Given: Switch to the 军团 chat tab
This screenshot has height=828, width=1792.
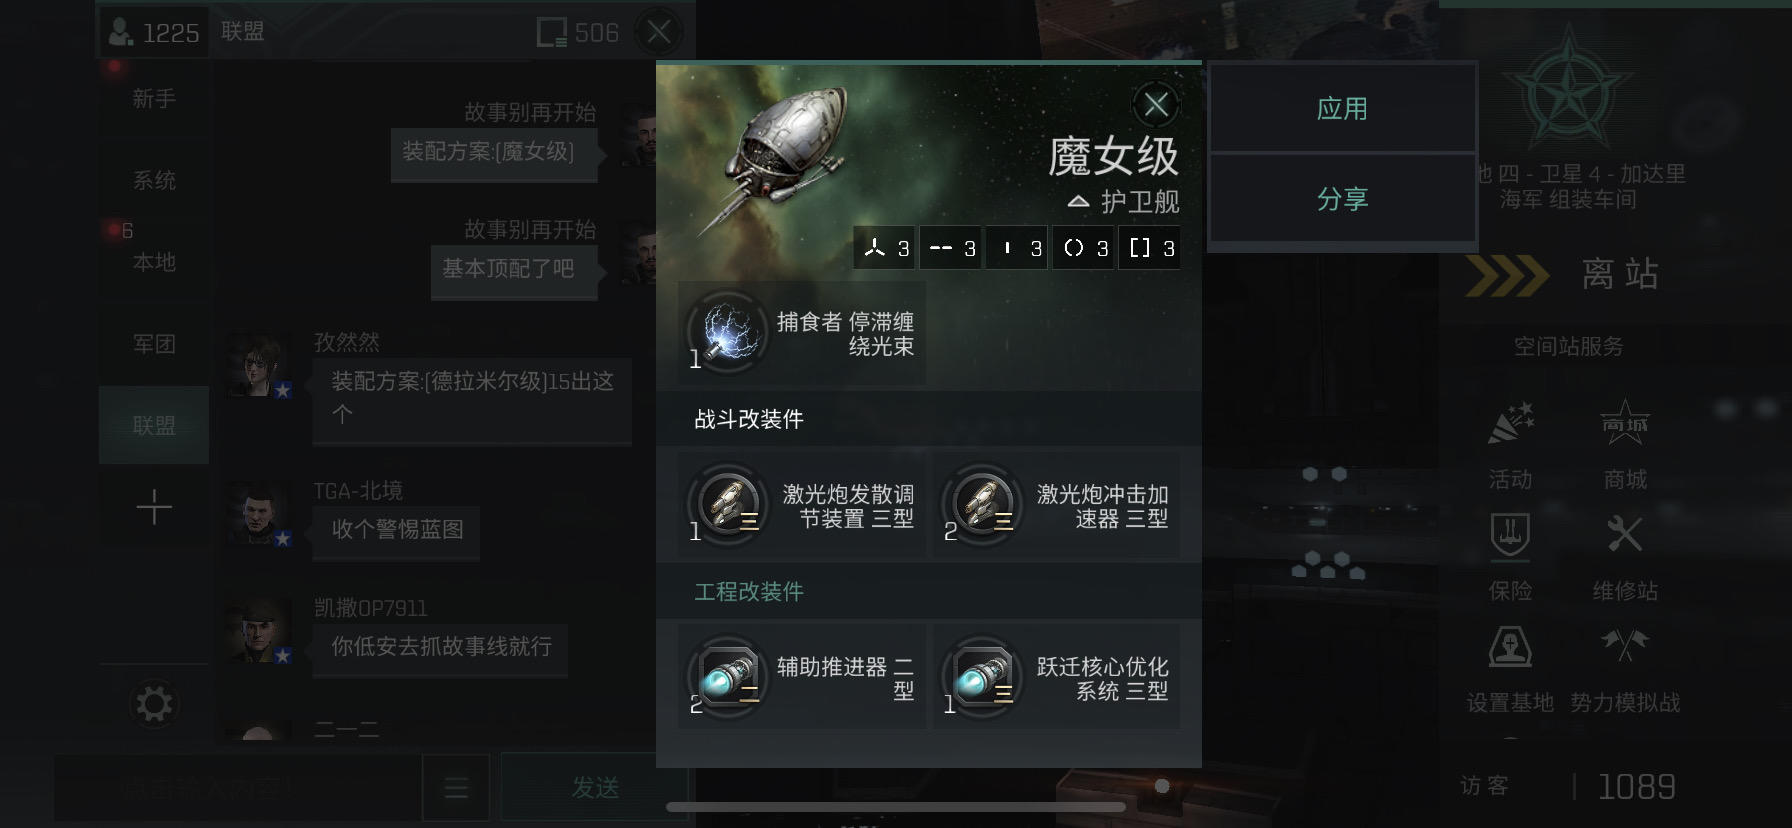Looking at the screenshot, I should (153, 344).
